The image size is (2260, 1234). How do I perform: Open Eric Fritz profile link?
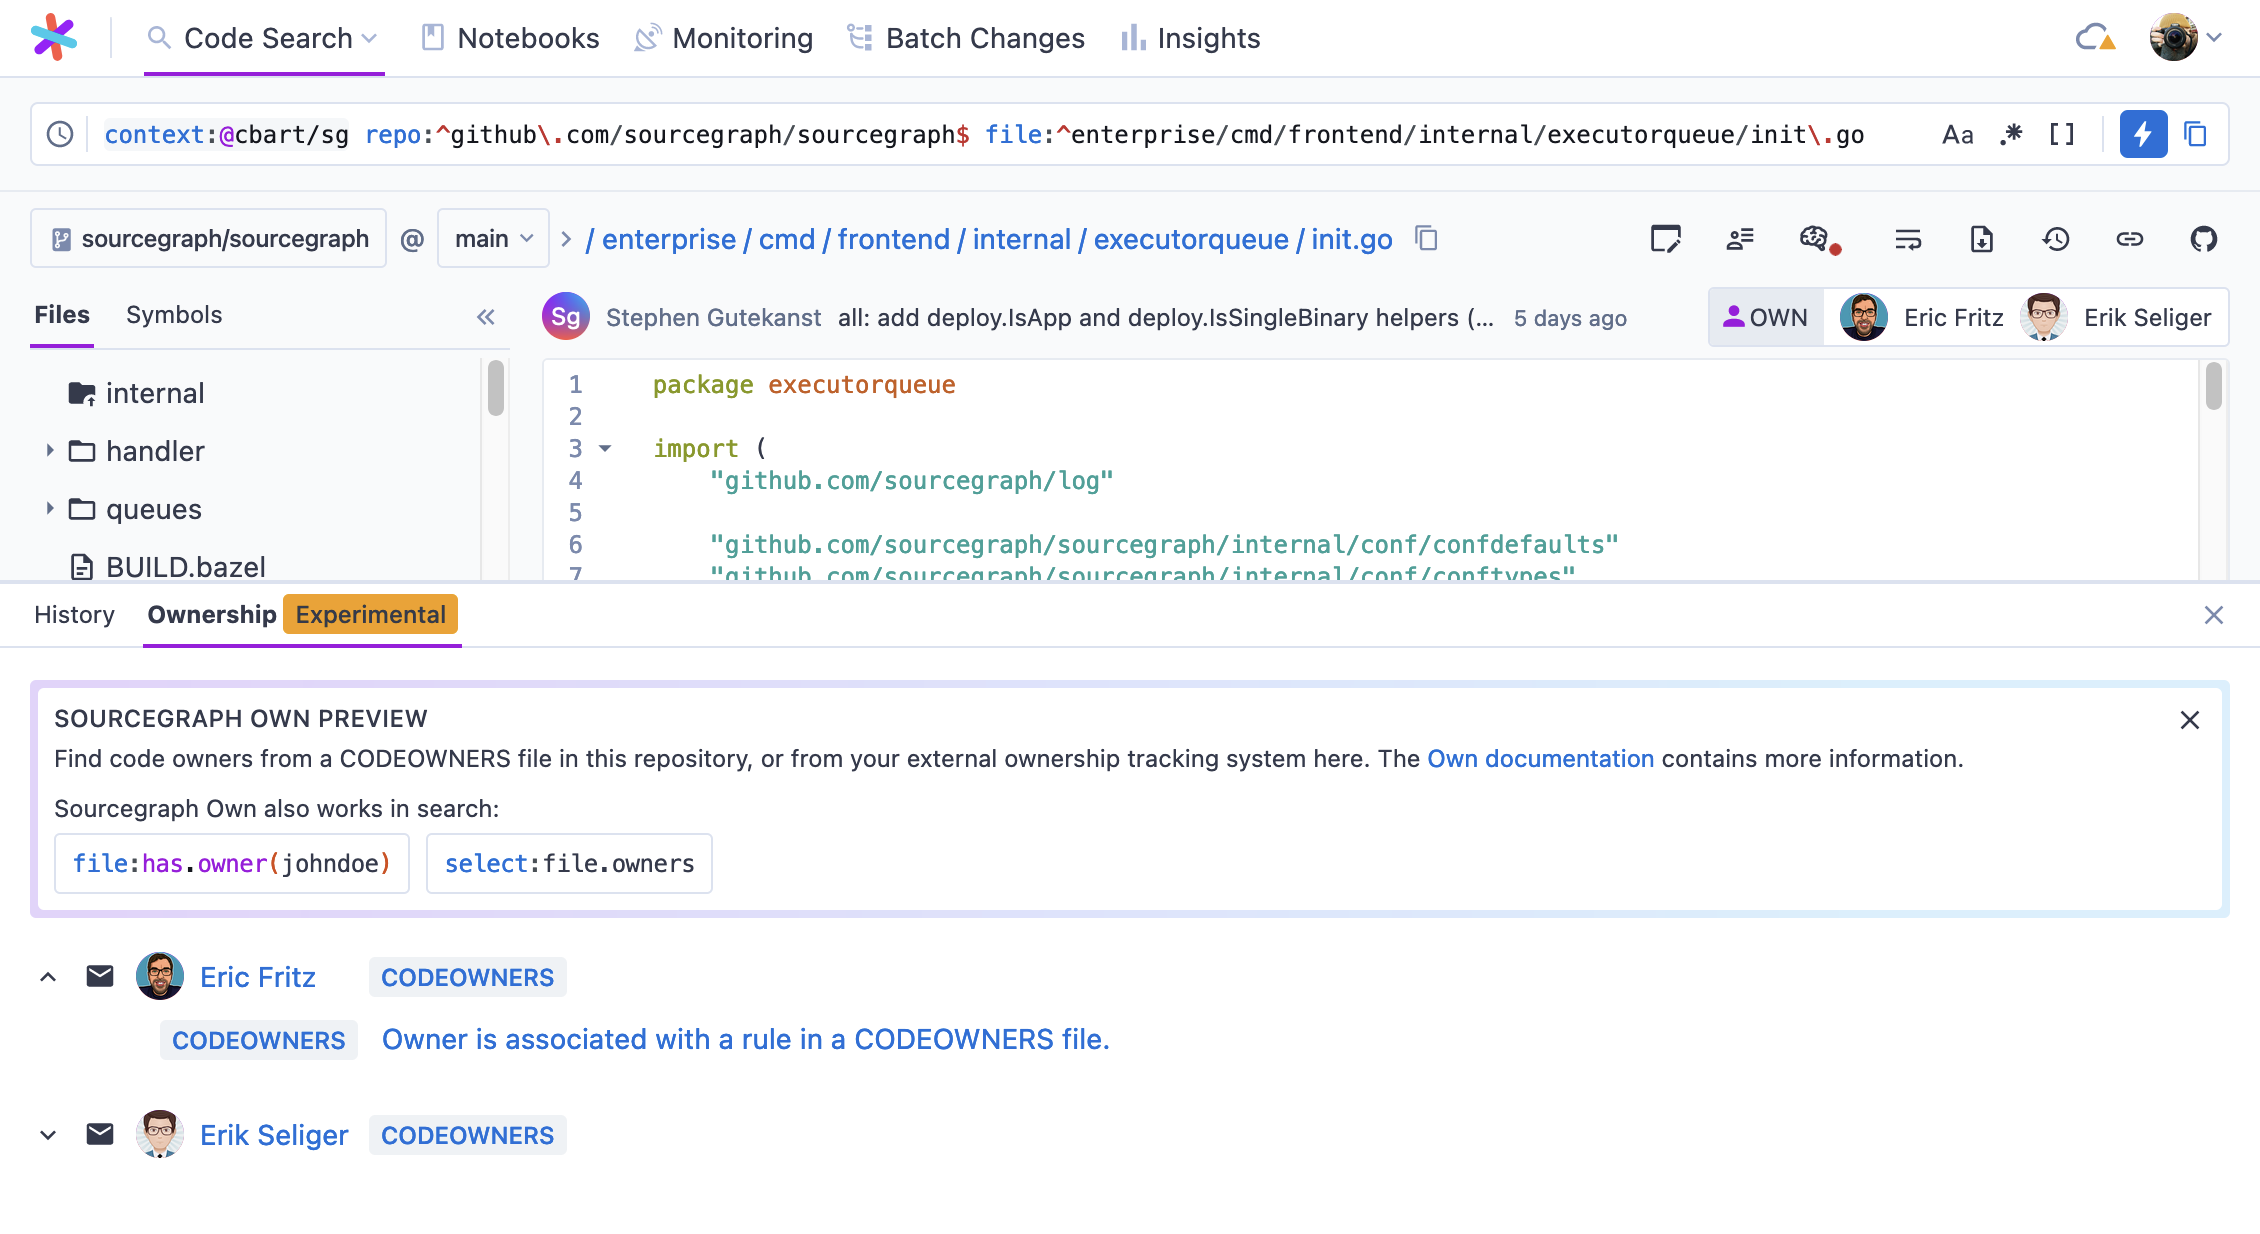(x=258, y=977)
